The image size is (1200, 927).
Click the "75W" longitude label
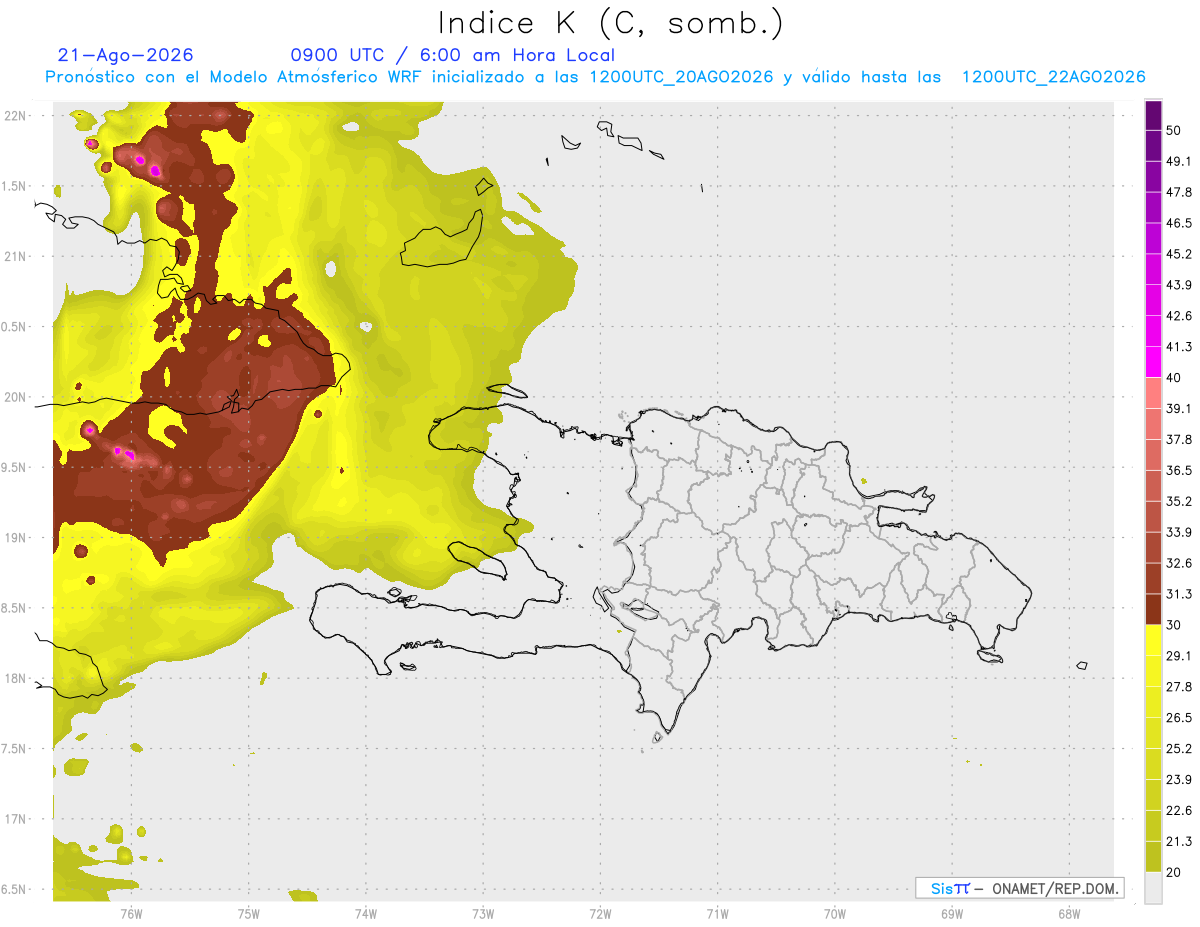pyautogui.click(x=248, y=913)
